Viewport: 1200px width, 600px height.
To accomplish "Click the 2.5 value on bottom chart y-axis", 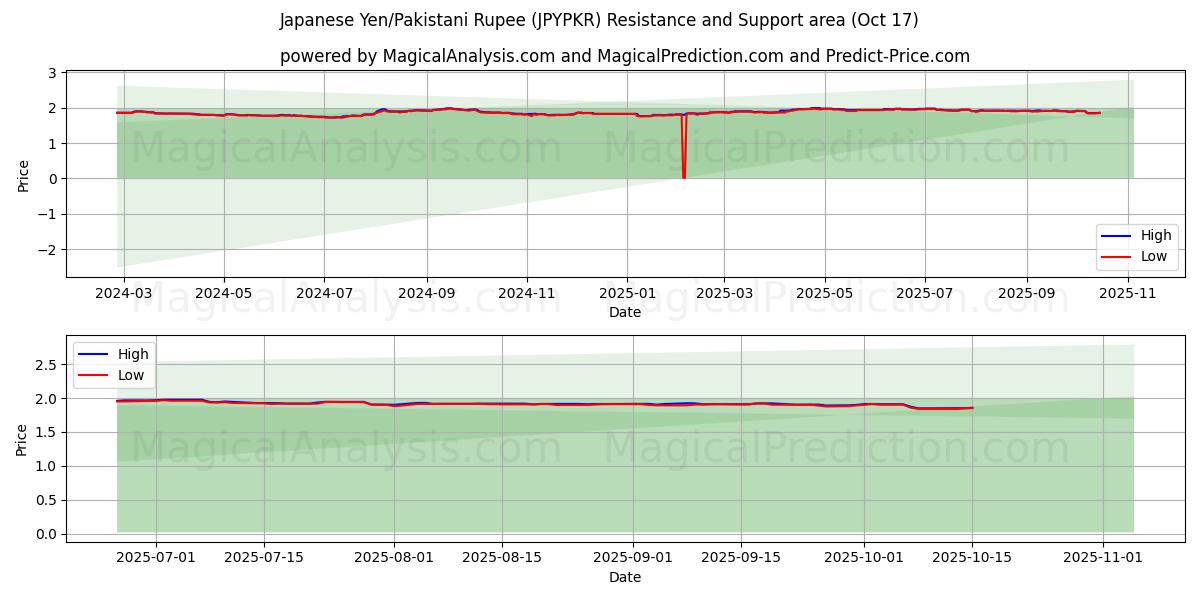I will tap(46, 365).
